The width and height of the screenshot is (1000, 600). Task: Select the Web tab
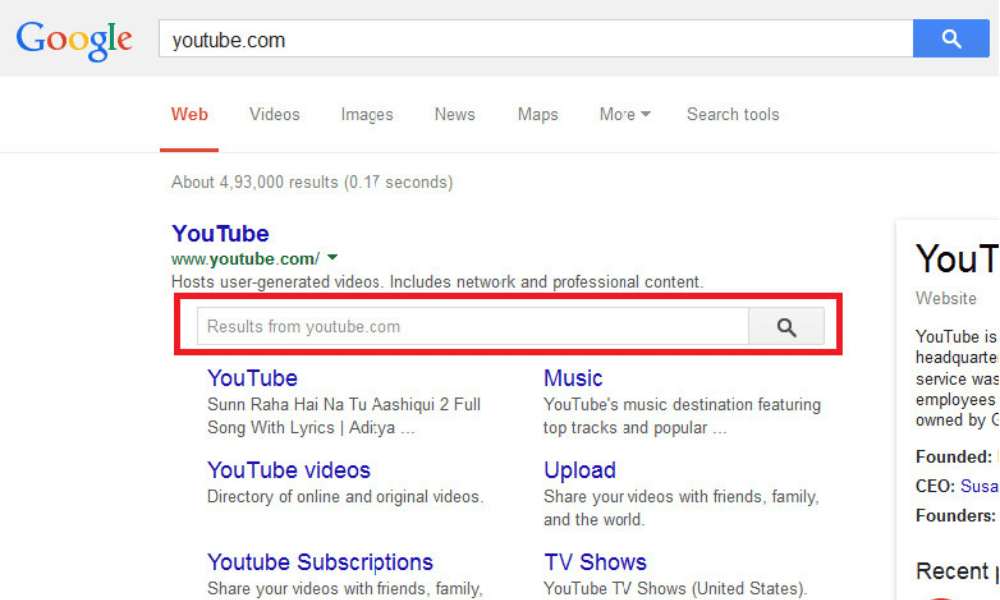[189, 114]
